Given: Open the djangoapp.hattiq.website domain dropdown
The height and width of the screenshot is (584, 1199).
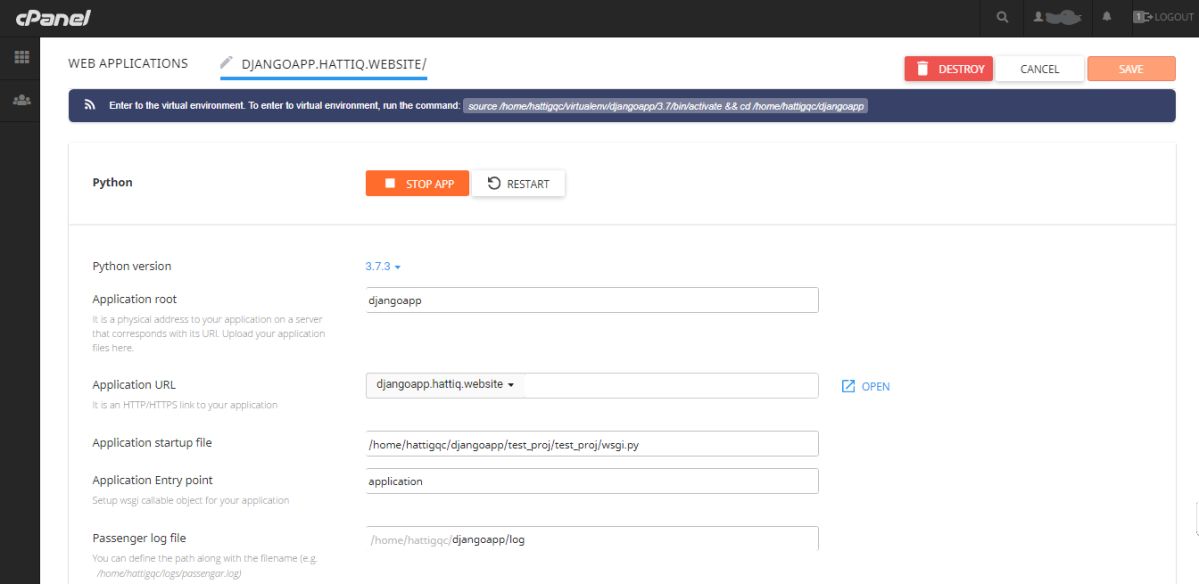Looking at the screenshot, I should click(x=444, y=384).
